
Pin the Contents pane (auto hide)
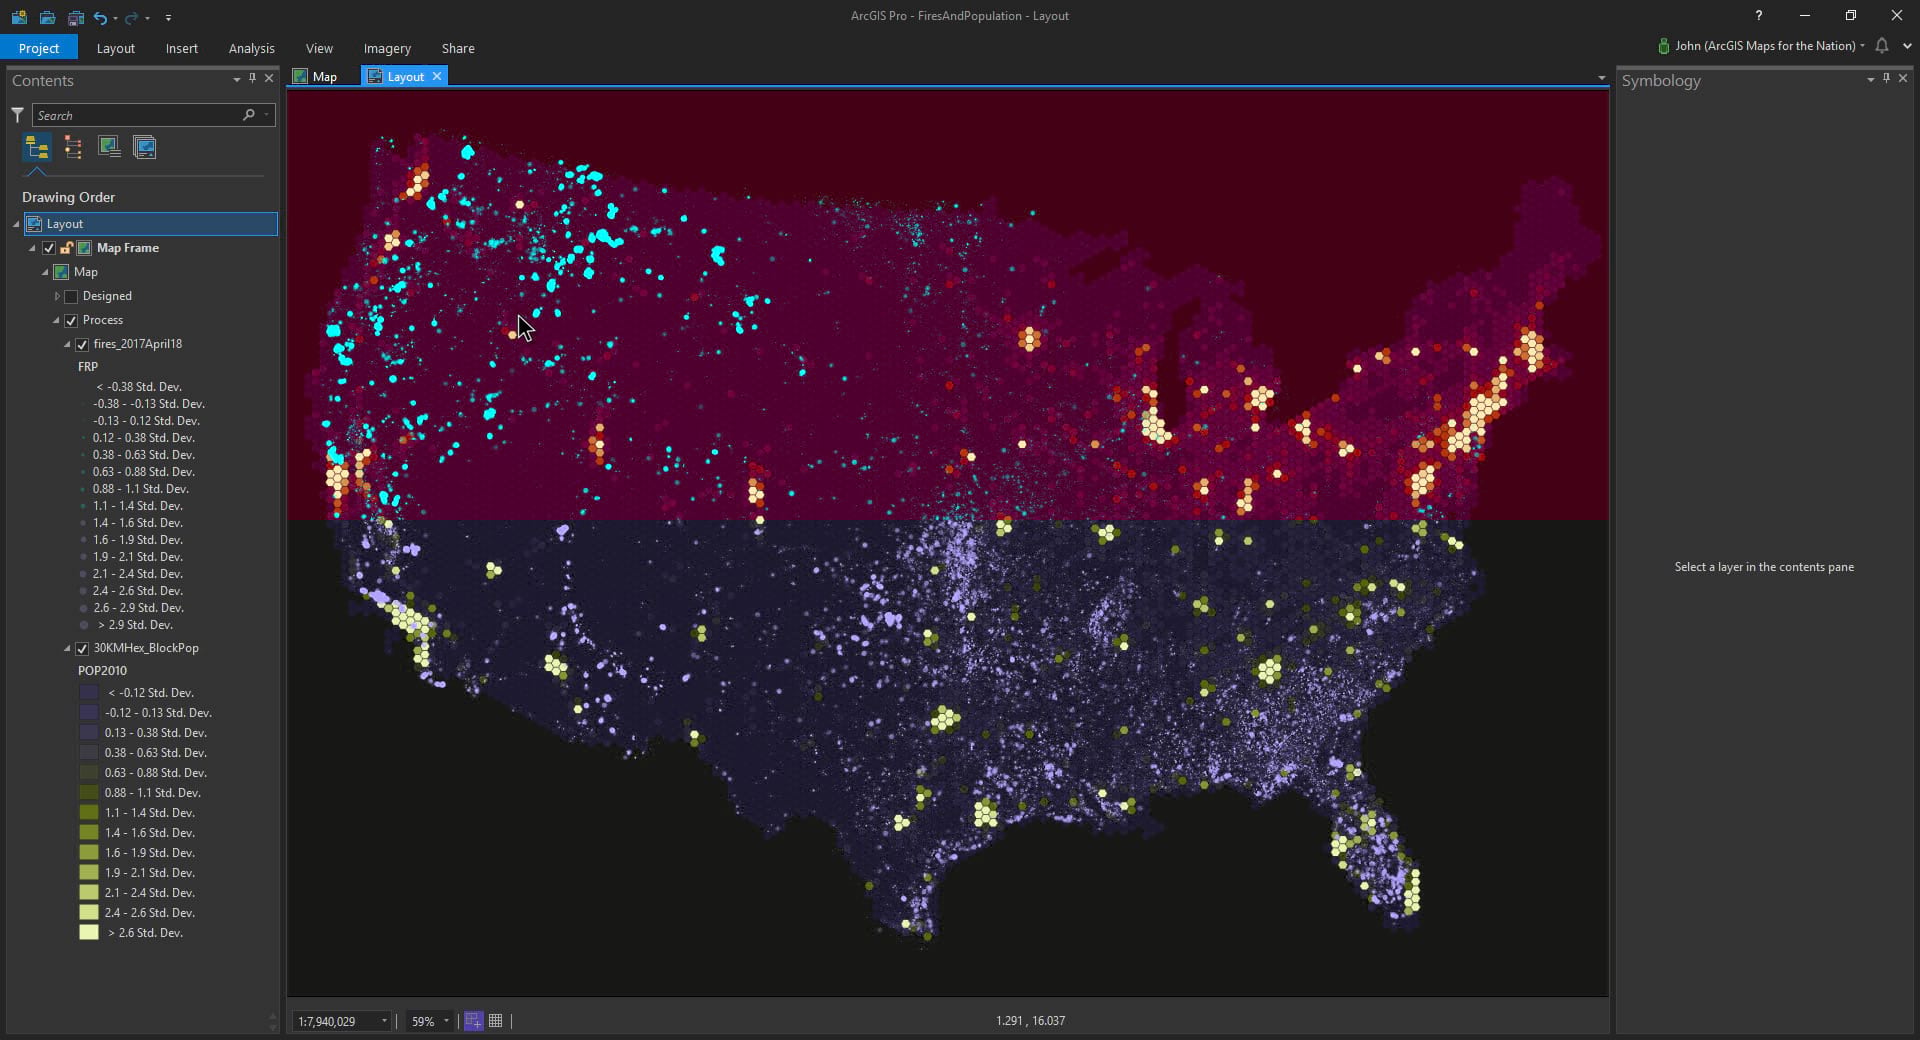252,78
